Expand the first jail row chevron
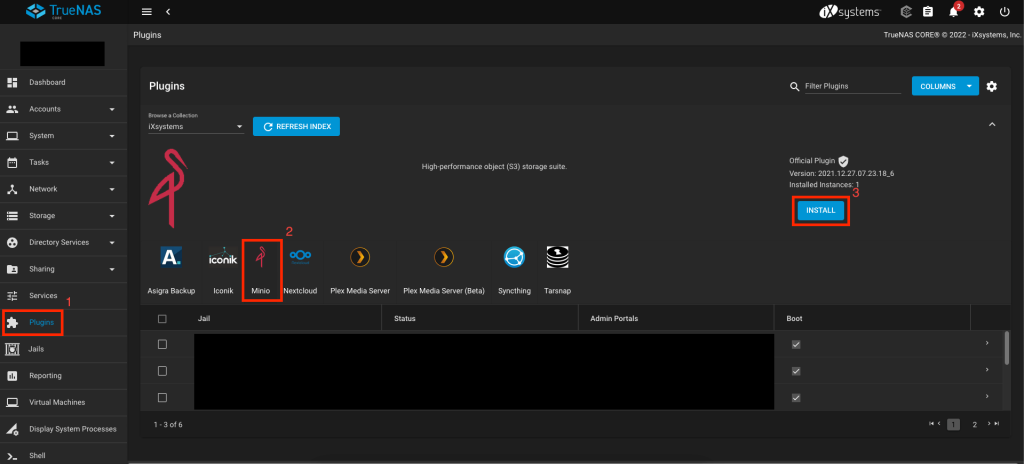The image size is (1024, 464). tap(987, 343)
